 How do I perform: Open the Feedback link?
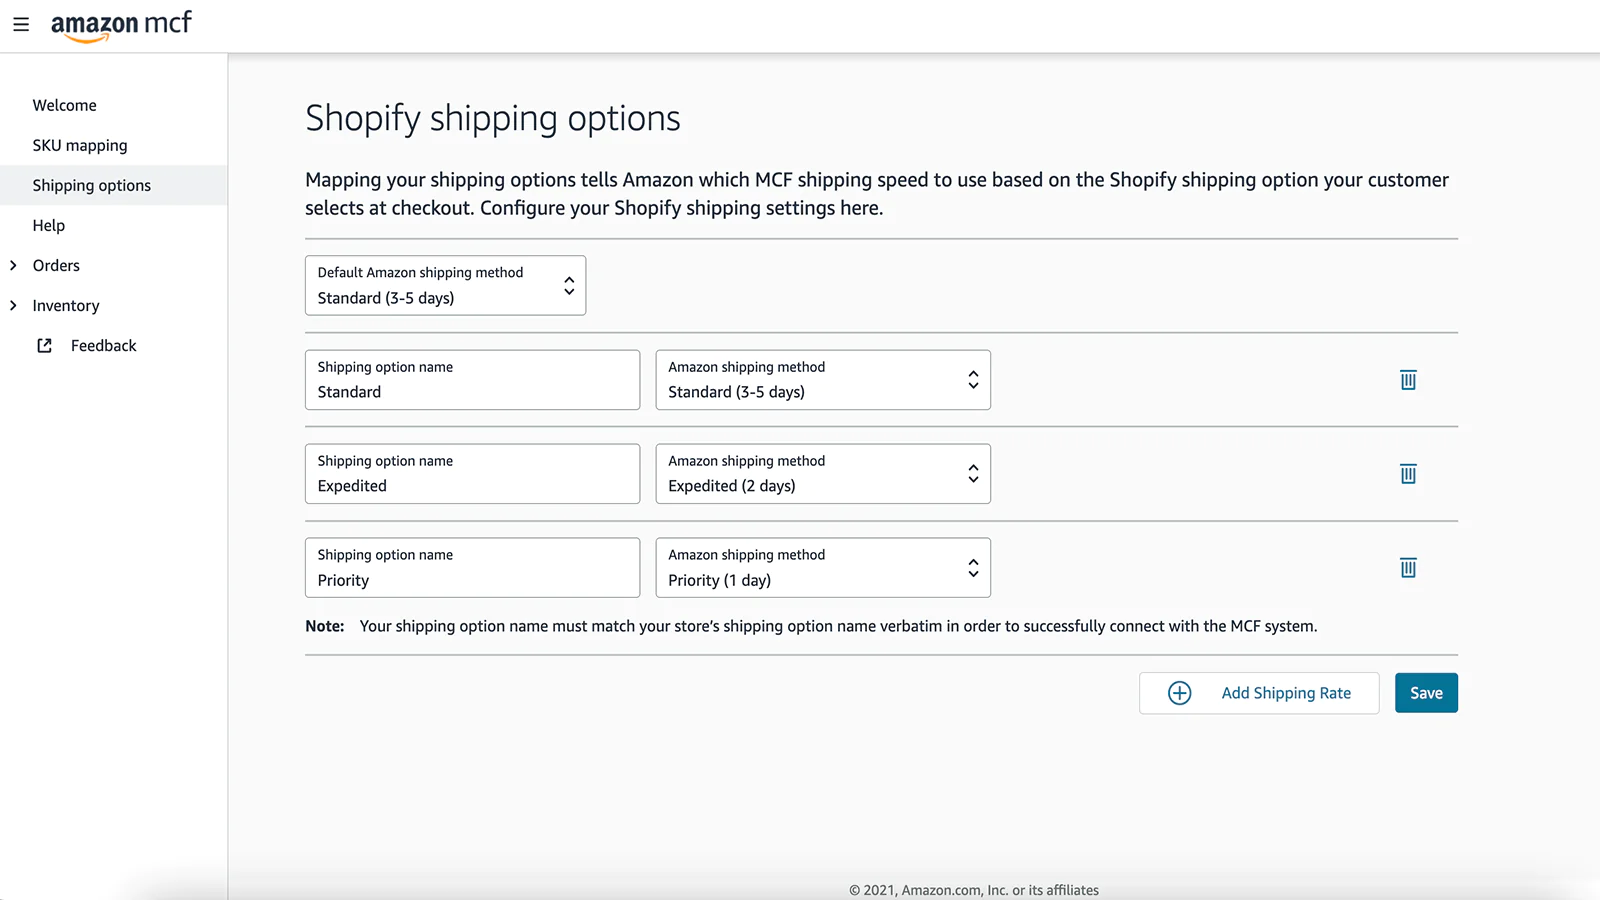(104, 346)
